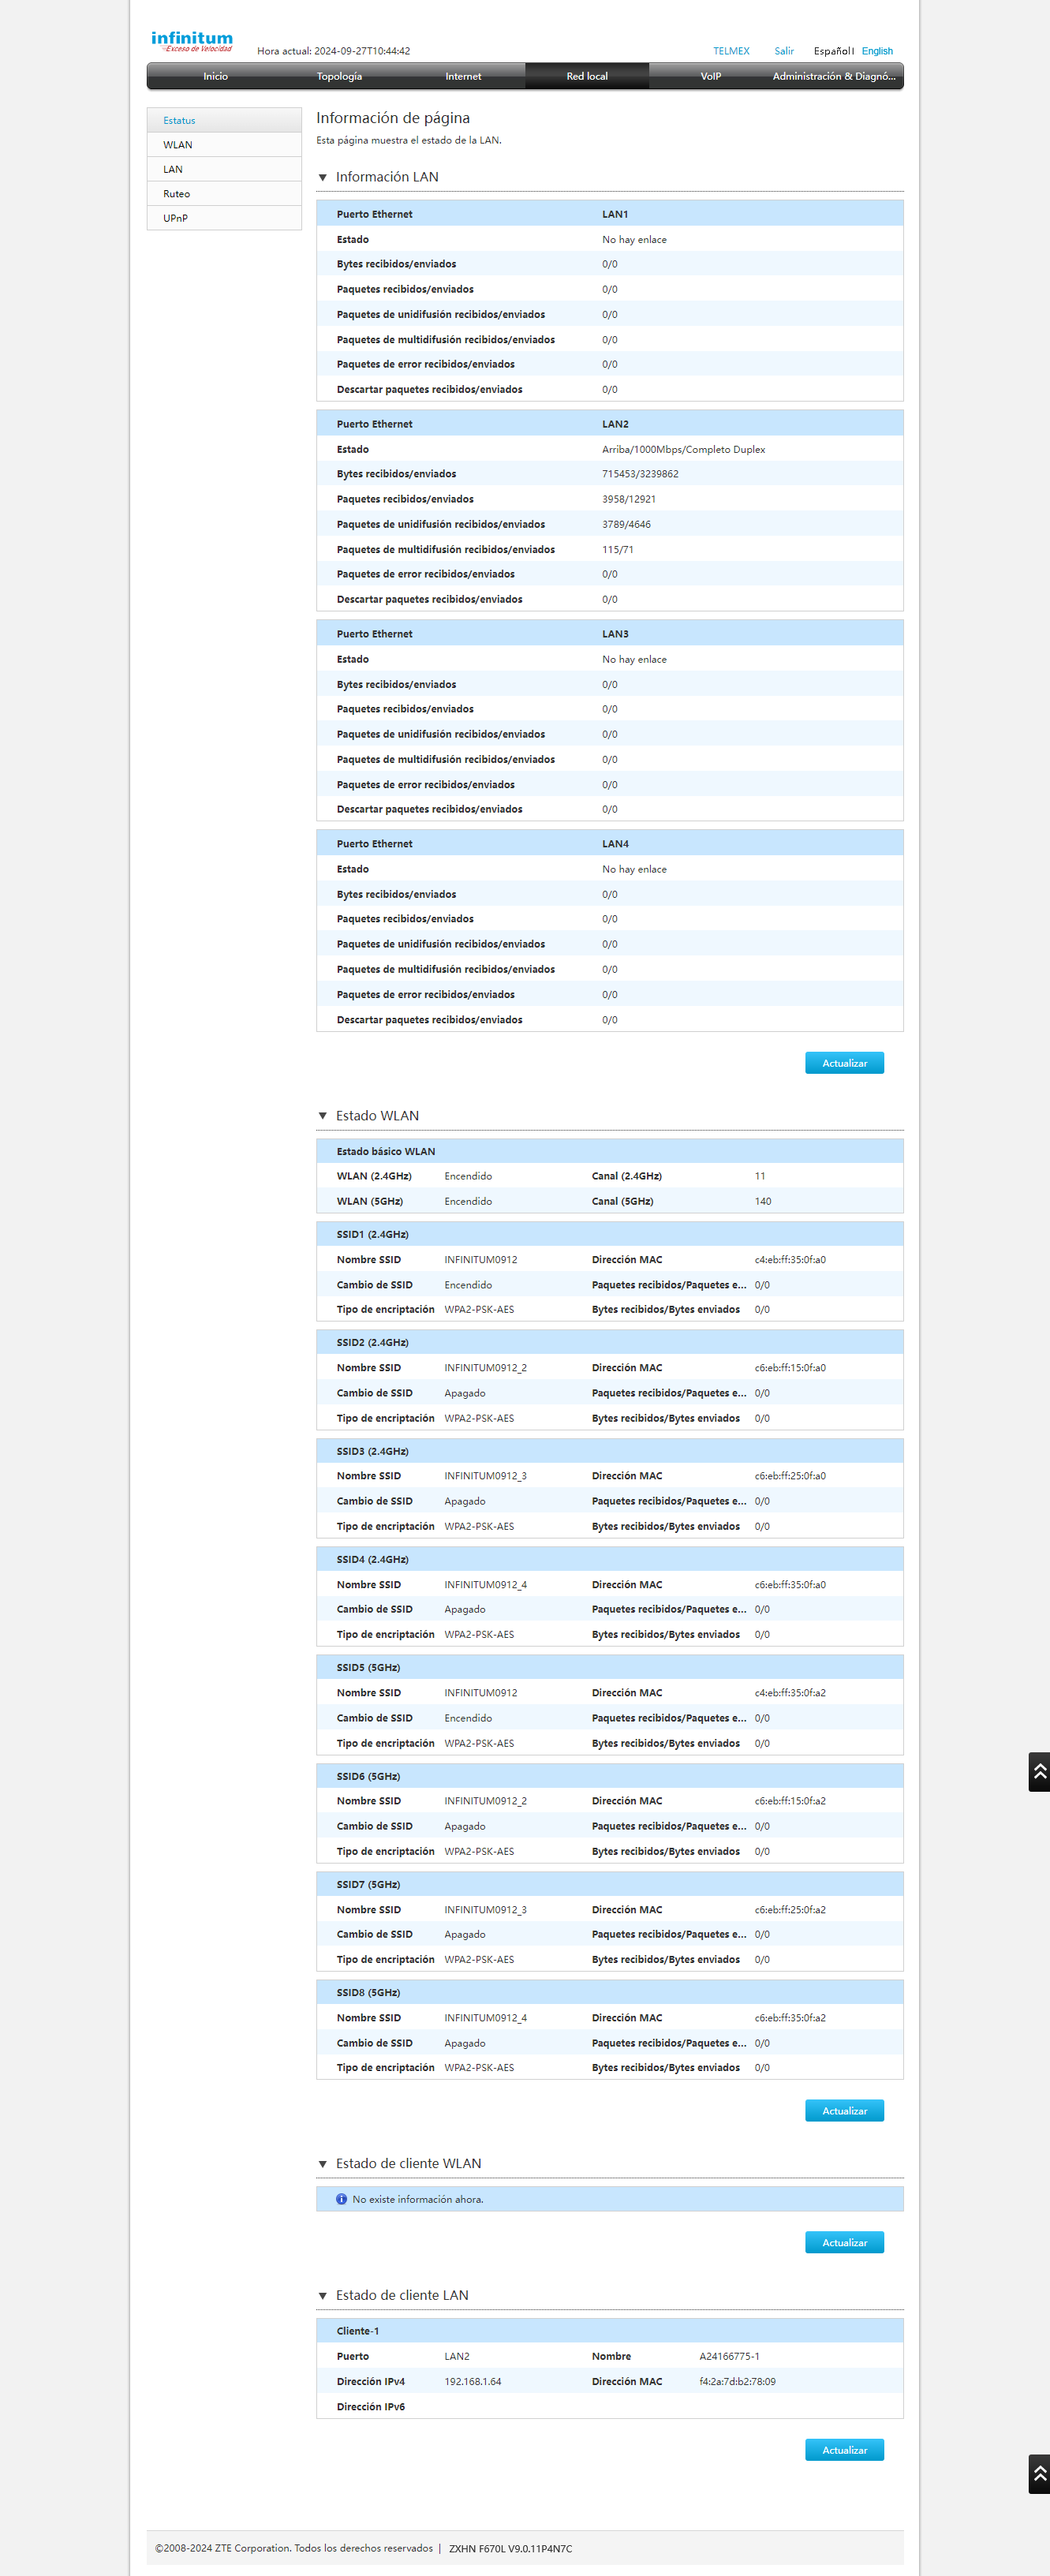1050x2576 pixels.
Task: Open UPnP in the left sidebar
Action: (x=175, y=218)
